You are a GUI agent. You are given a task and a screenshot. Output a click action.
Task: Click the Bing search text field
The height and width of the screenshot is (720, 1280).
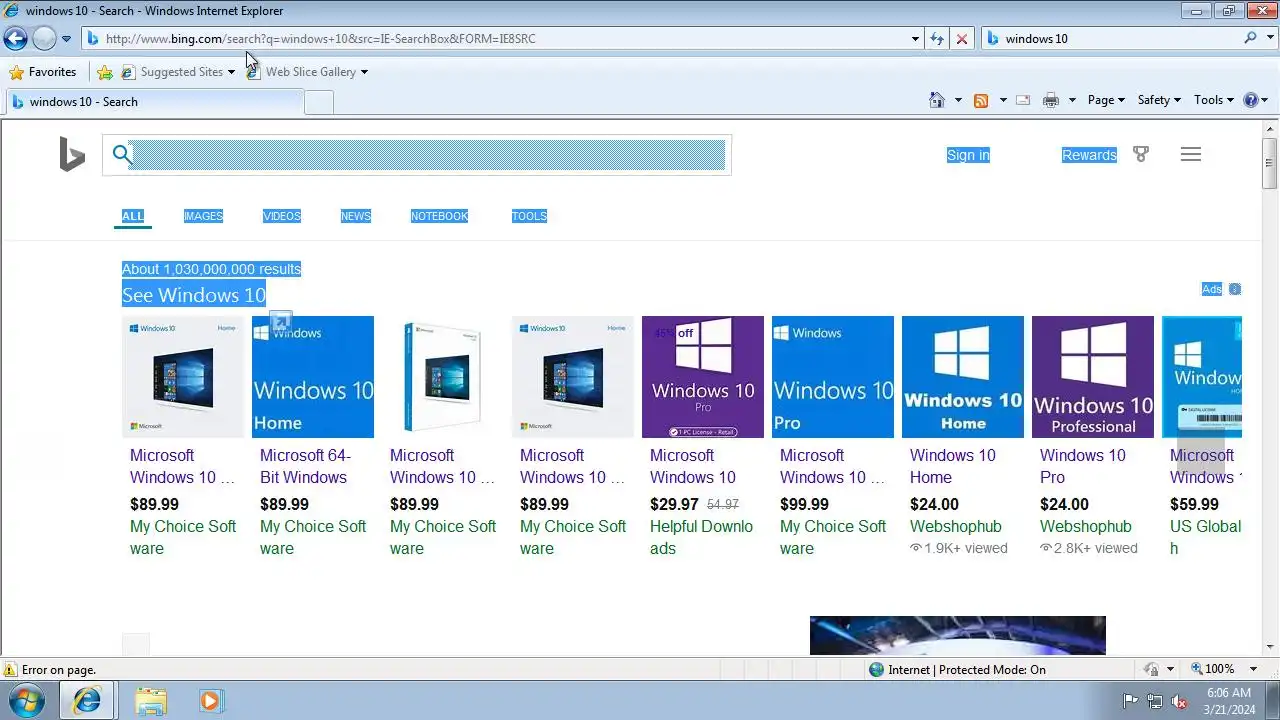pos(428,155)
